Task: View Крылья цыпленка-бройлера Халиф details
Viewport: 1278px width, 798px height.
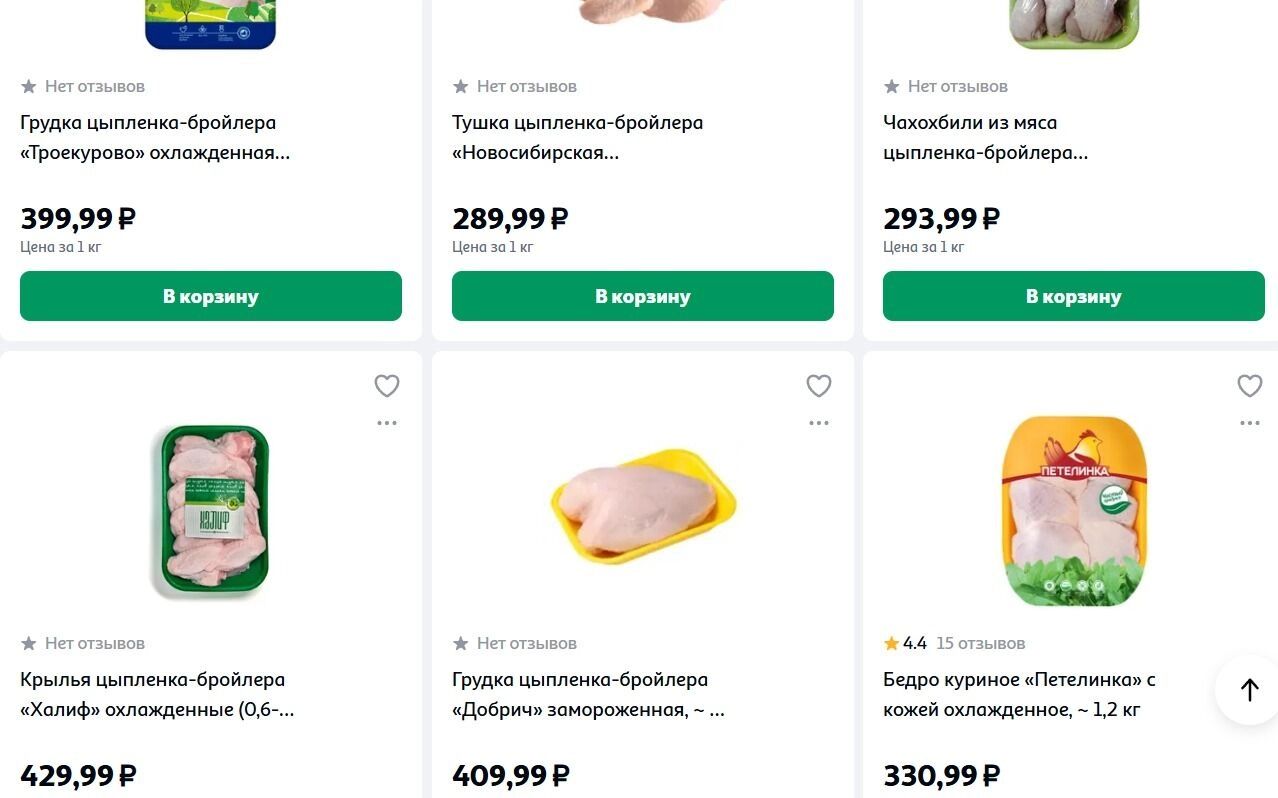Action: click(156, 695)
